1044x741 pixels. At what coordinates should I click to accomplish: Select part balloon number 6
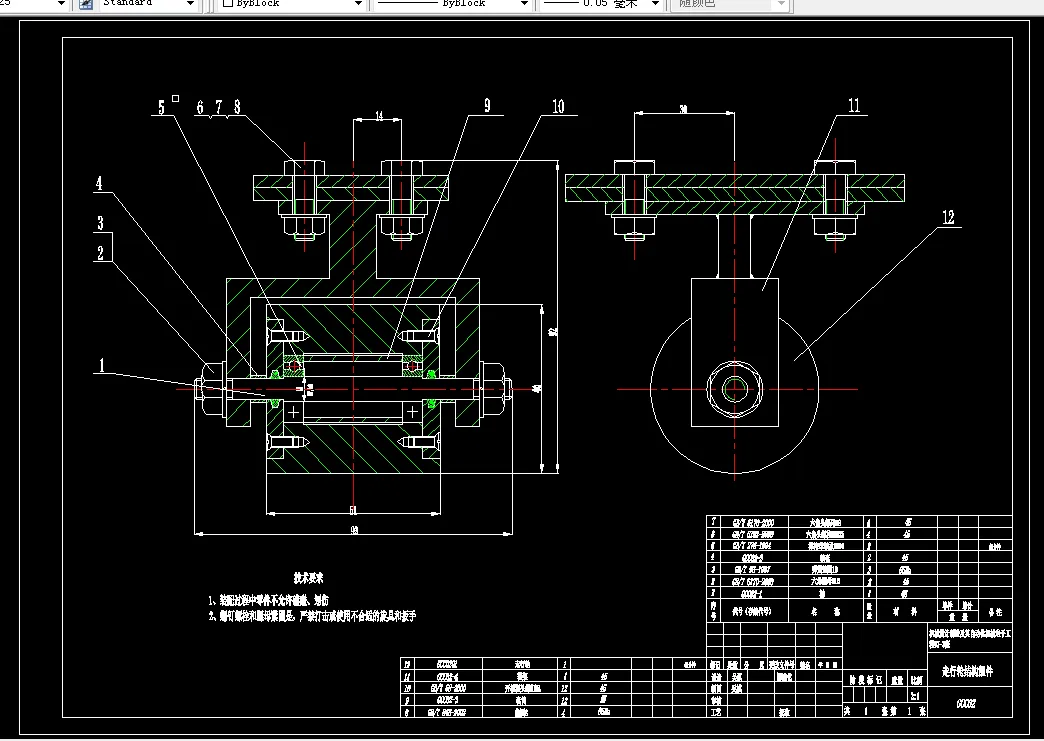tap(200, 107)
